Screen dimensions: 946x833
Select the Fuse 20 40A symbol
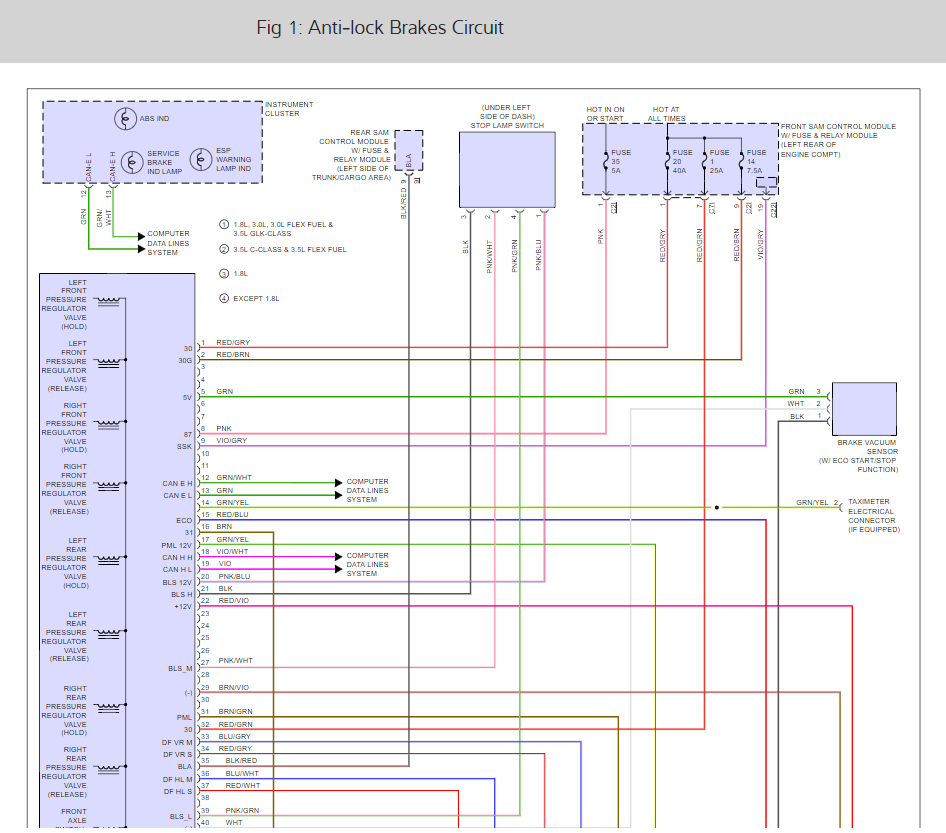667,161
